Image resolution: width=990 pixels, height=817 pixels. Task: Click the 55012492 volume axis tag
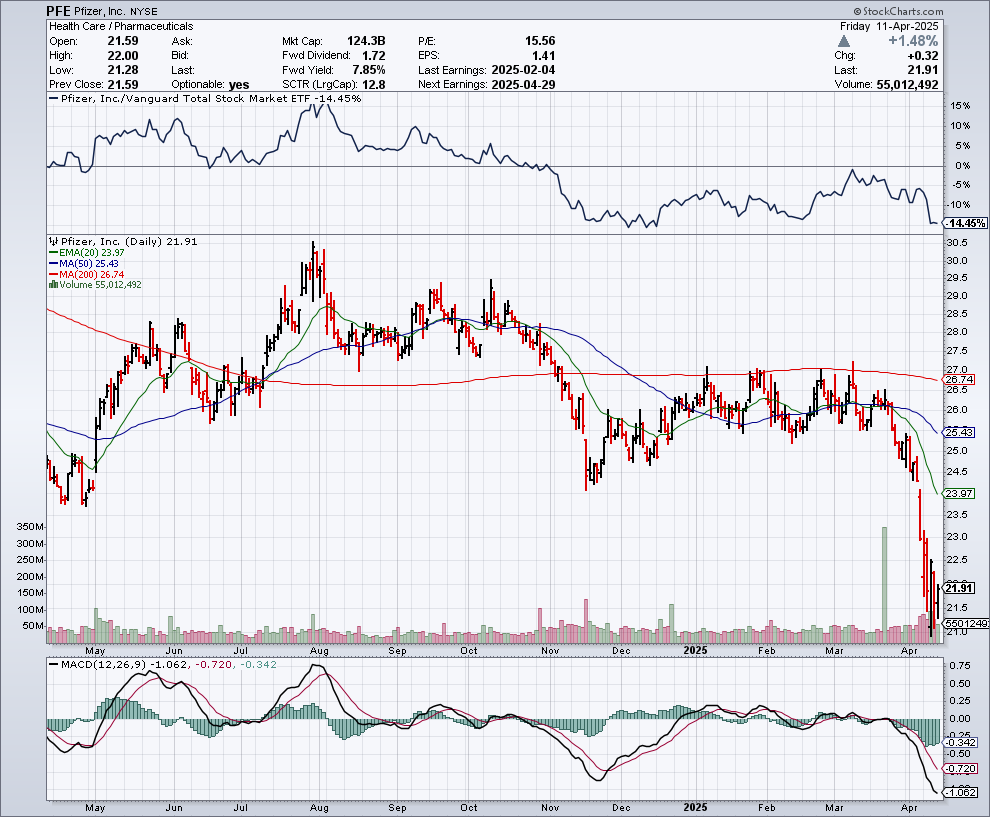tap(966, 623)
